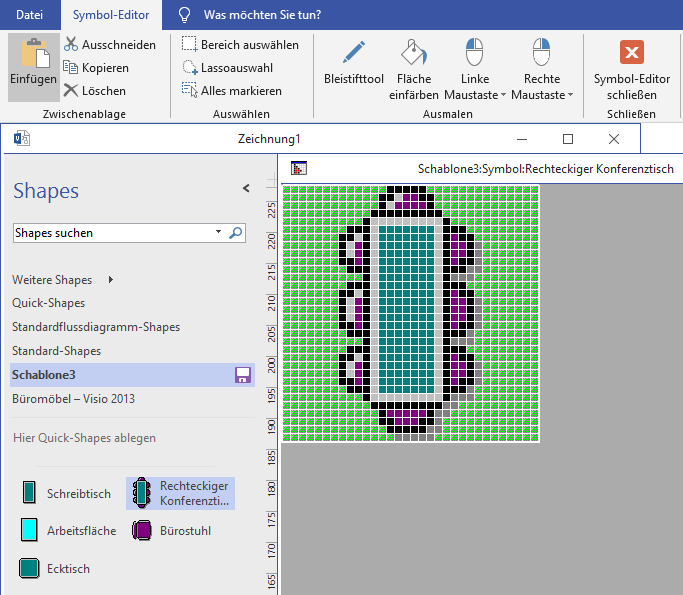Click Kopieren in the Zwischenablage group
This screenshot has width=683, height=595.
click(97, 68)
